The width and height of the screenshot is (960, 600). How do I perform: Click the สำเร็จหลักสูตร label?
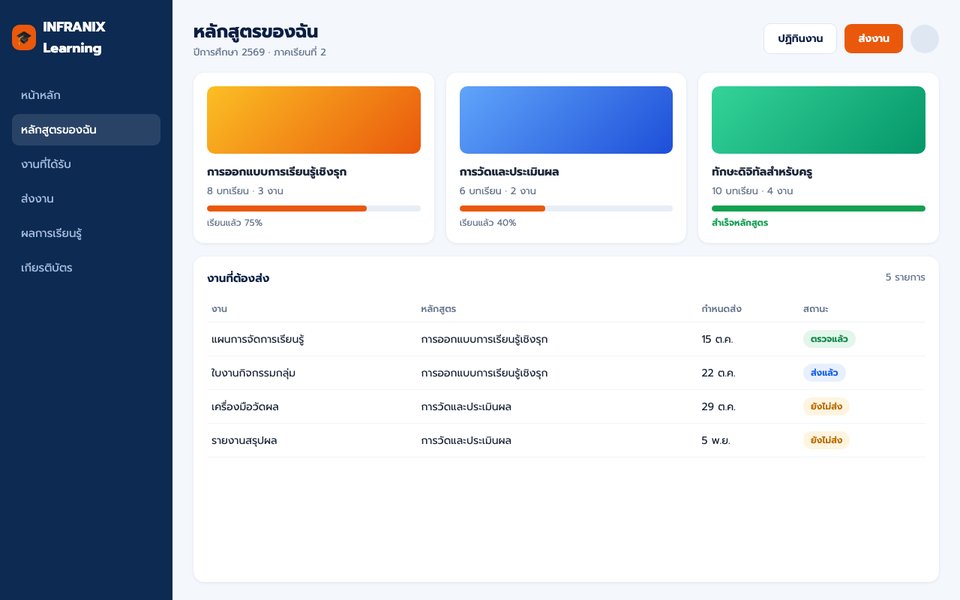click(740, 223)
